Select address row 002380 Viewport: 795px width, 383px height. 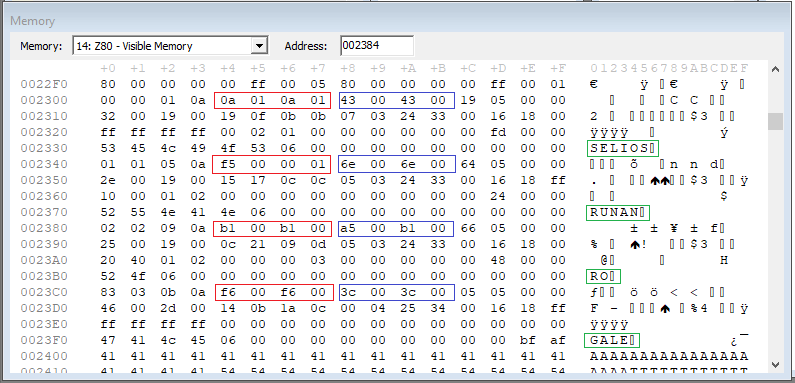point(44,228)
